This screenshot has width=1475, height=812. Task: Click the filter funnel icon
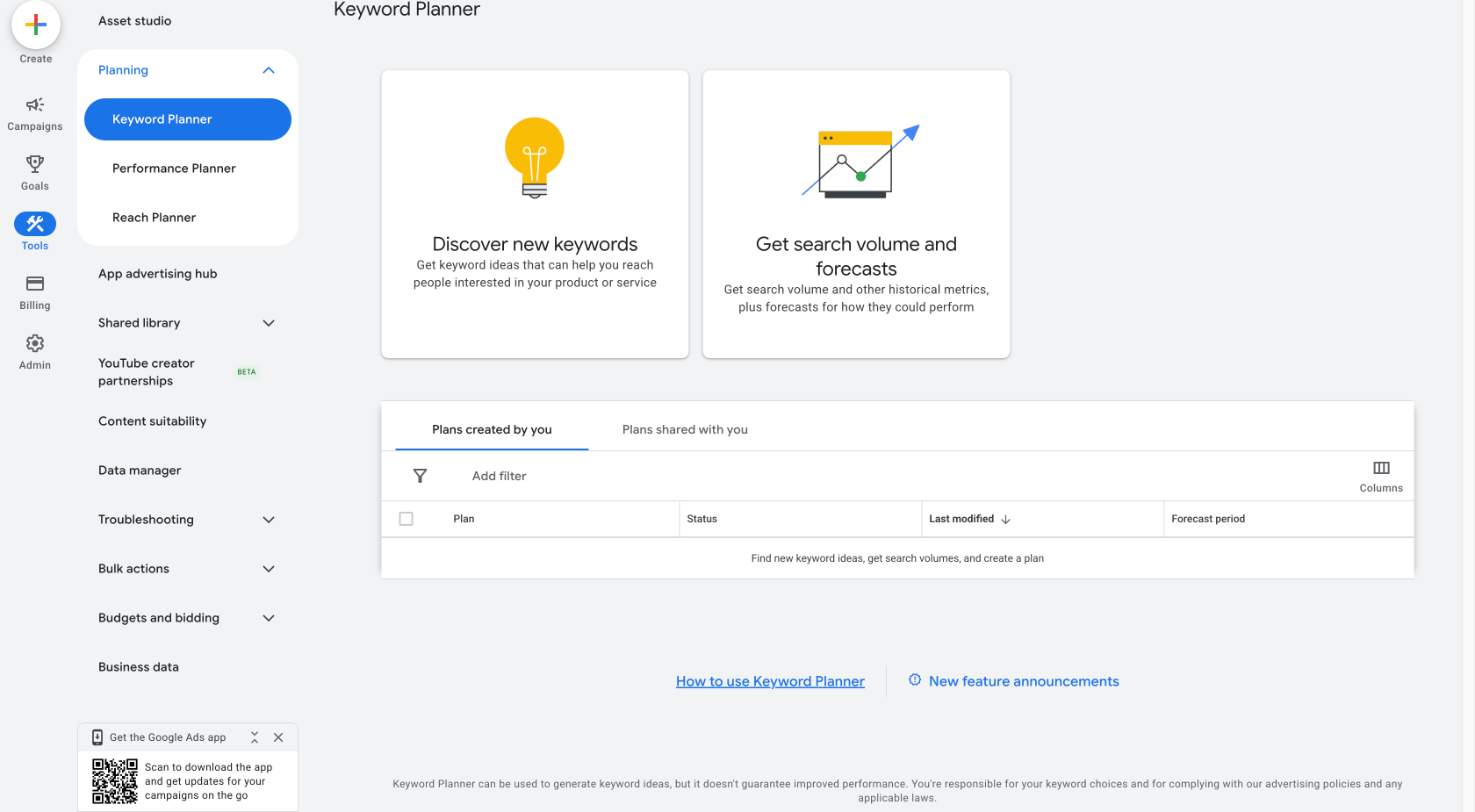pyautogui.click(x=420, y=476)
